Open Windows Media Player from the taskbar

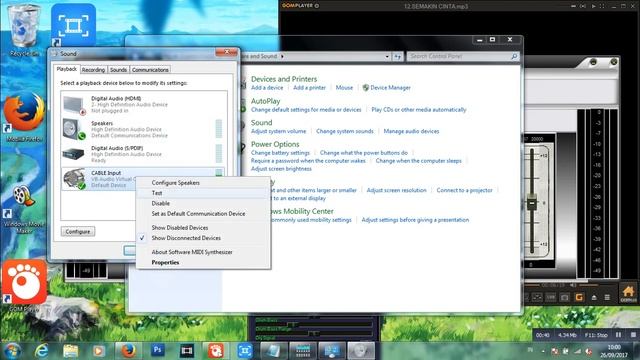click(98, 351)
